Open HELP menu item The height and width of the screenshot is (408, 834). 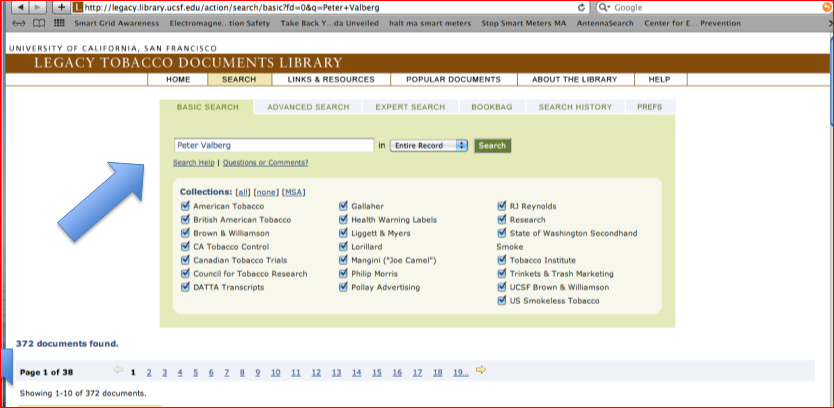pos(660,79)
